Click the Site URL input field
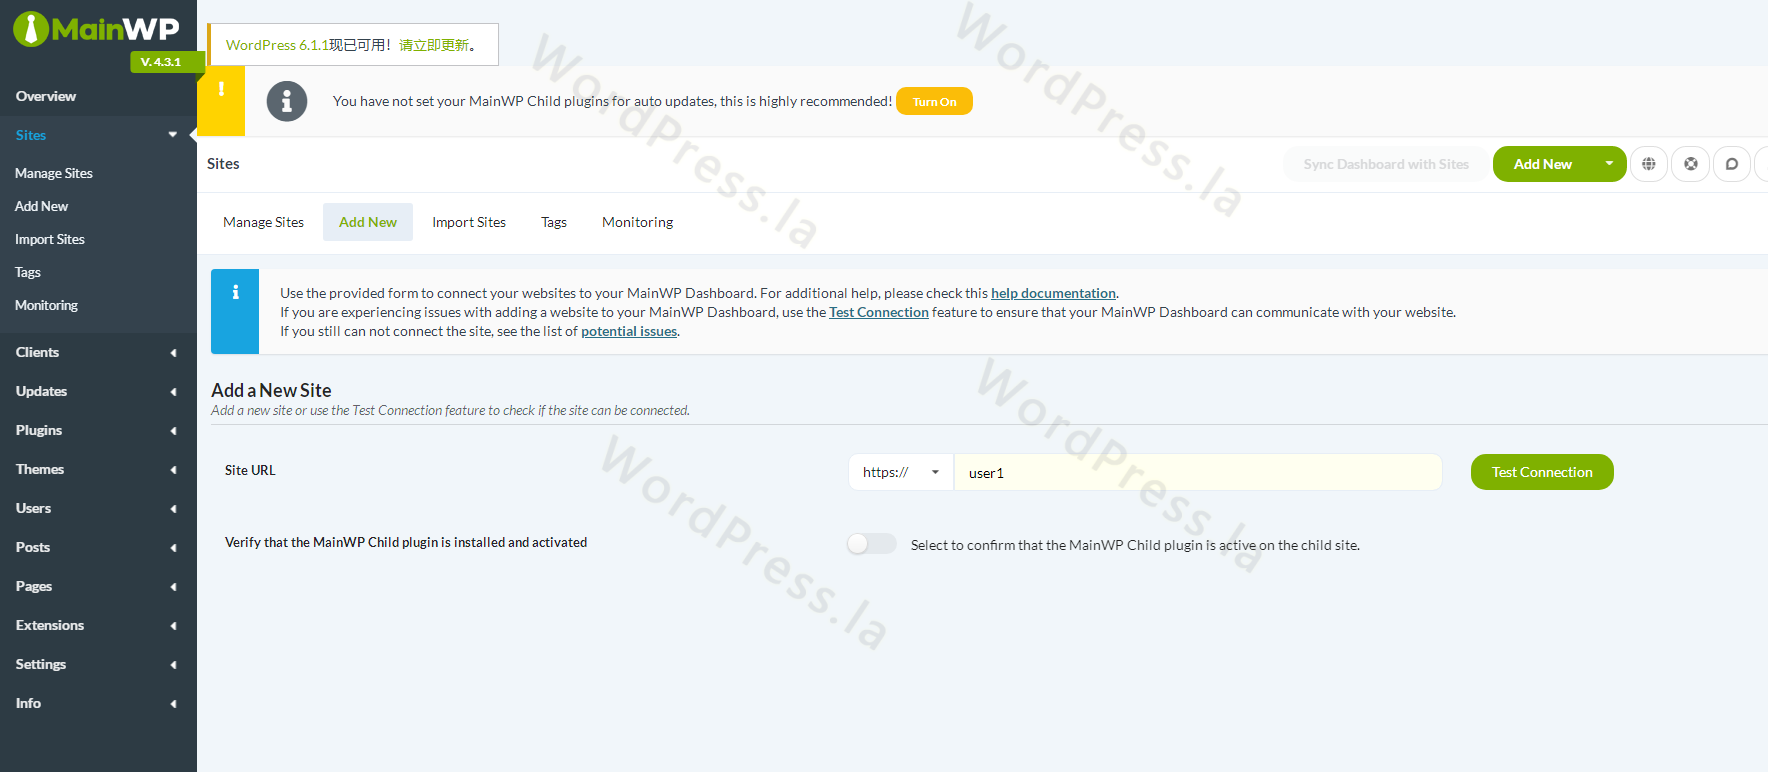 pos(1197,472)
